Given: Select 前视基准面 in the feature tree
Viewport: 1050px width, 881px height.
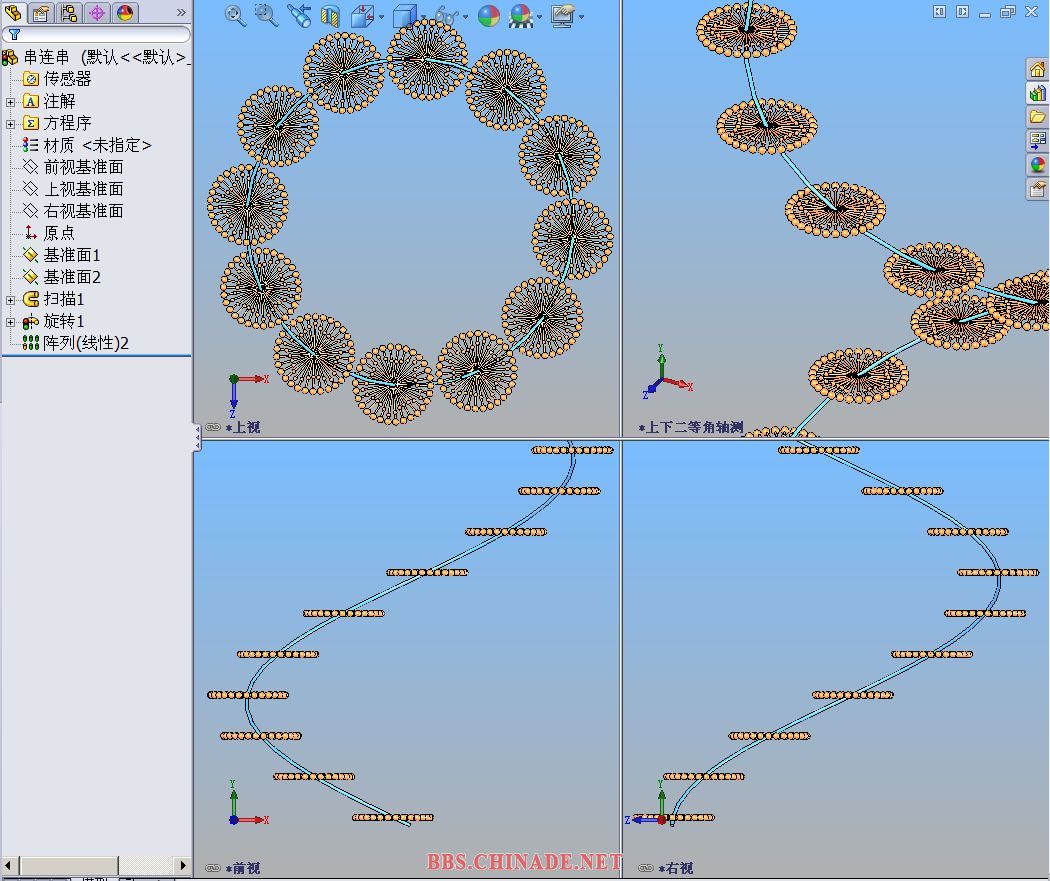Looking at the screenshot, I should [83, 167].
